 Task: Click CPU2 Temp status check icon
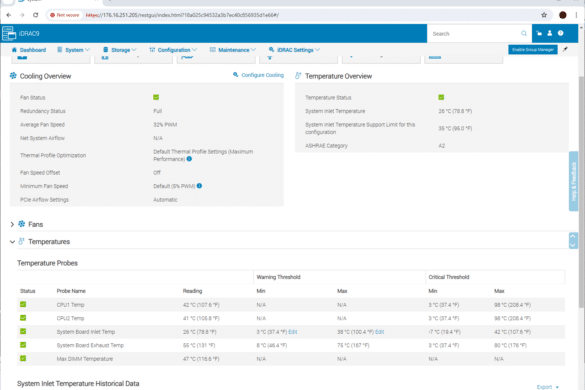[x=23, y=318]
